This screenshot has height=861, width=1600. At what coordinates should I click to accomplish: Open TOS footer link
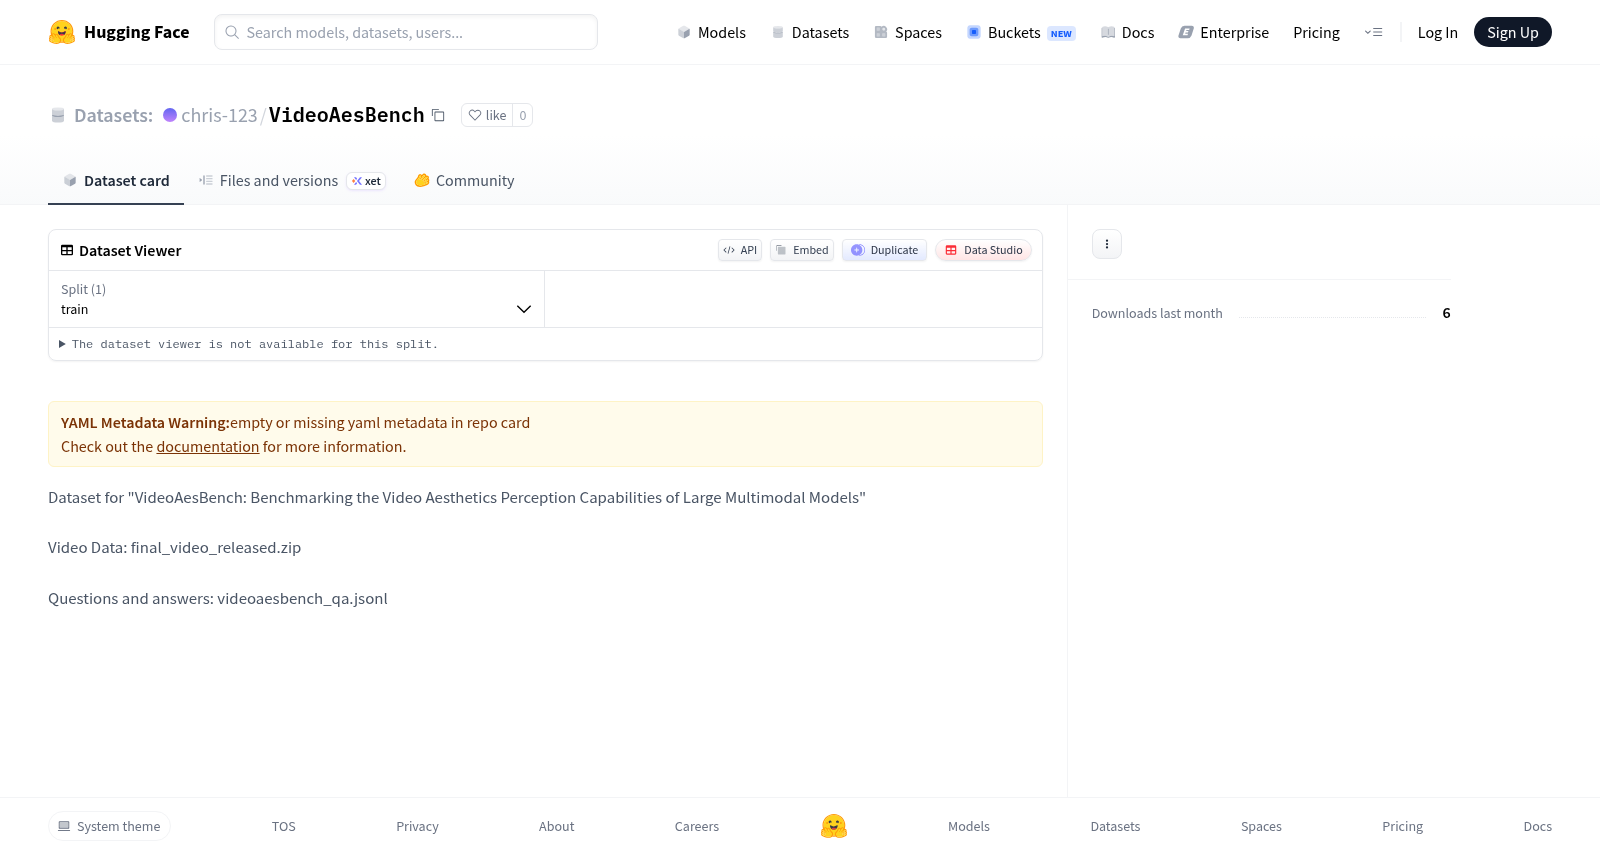pyautogui.click(x=284, y=826)
